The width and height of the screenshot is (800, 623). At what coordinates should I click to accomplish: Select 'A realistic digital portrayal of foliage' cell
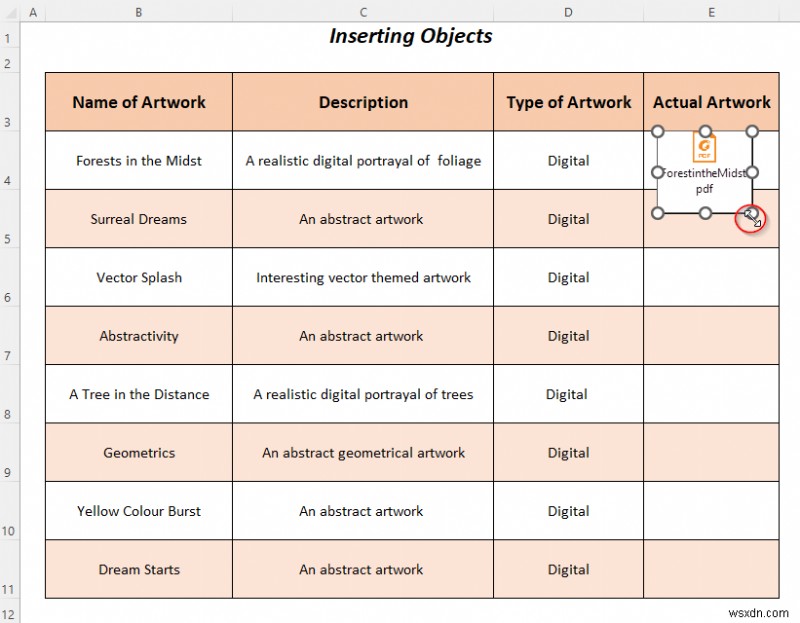point(363,160)
